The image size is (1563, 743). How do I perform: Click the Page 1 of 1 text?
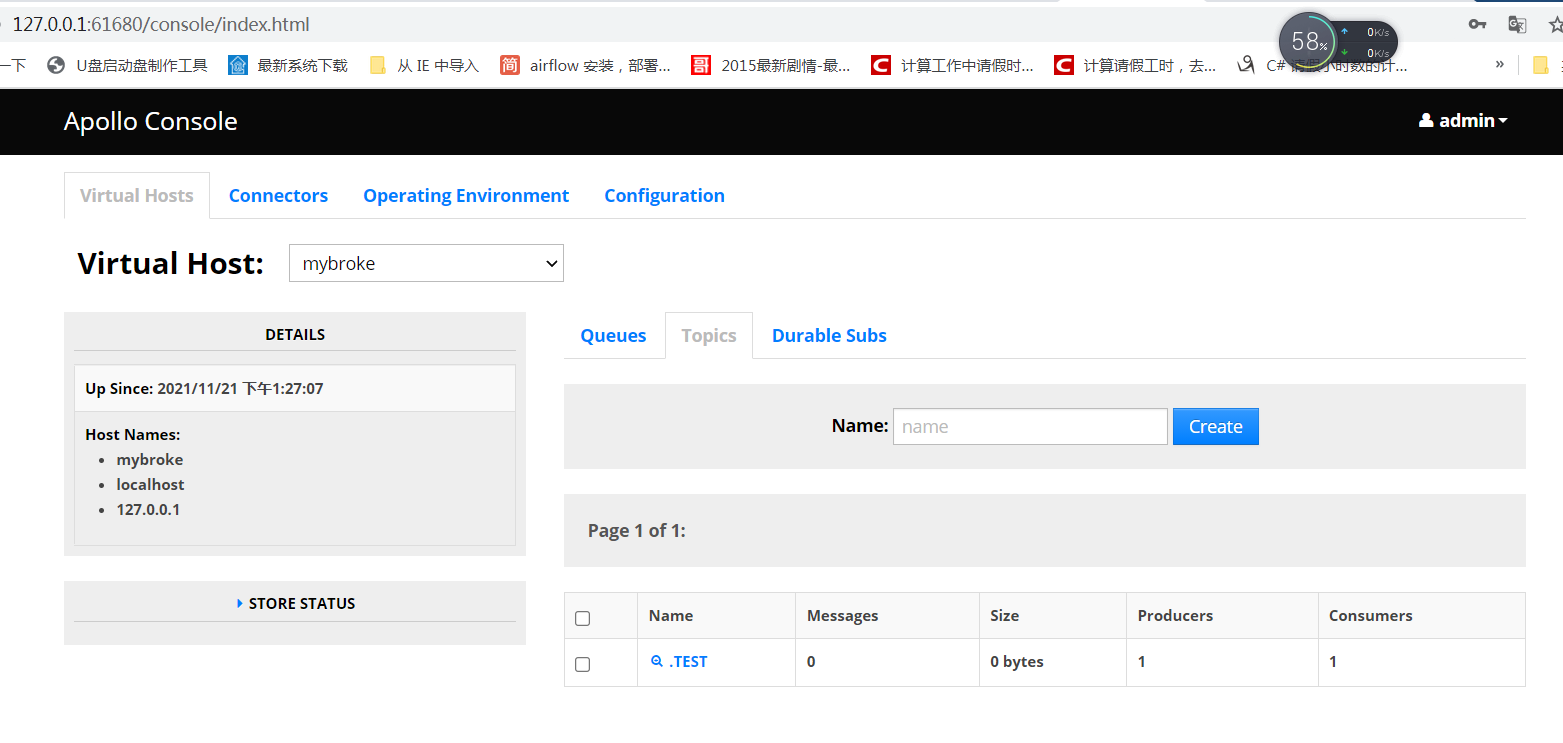[x=636, y=531]
